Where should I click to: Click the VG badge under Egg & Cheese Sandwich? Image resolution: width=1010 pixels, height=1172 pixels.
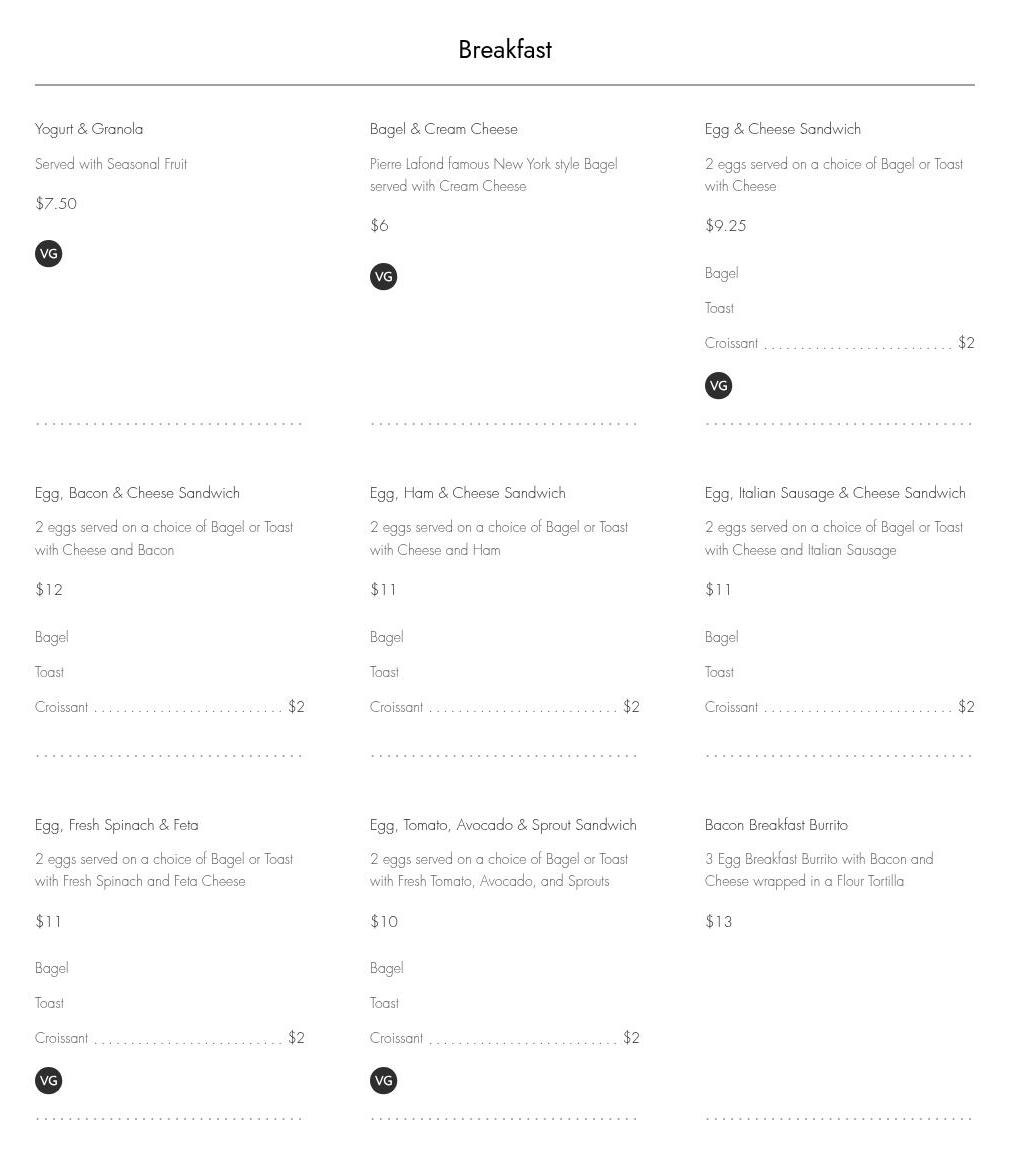pyautogui.click(x=719, y=386)
